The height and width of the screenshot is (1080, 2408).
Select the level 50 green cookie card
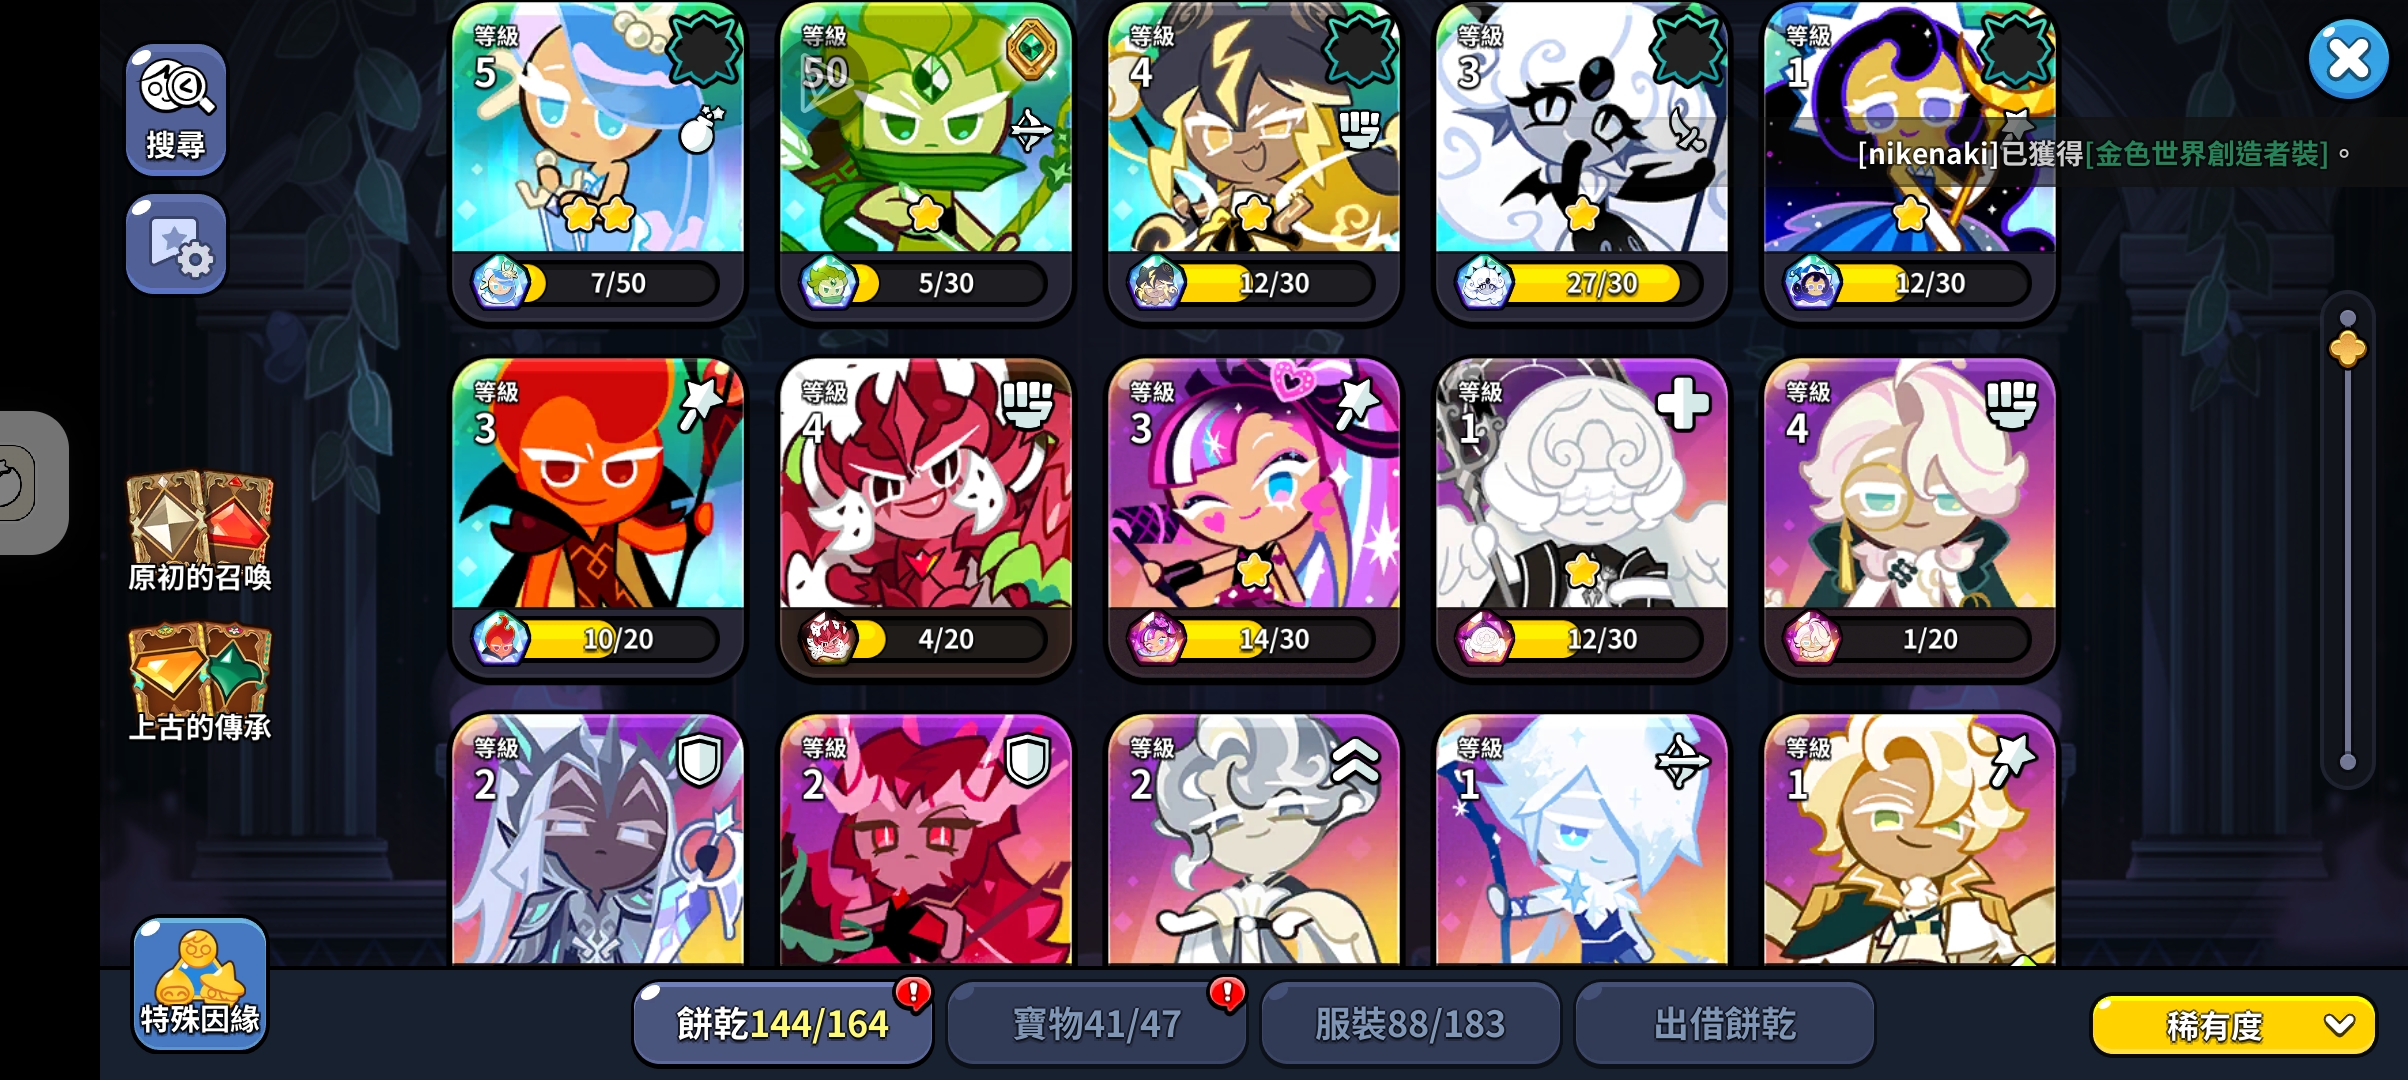pyautogui.click(x=926, y=161)
